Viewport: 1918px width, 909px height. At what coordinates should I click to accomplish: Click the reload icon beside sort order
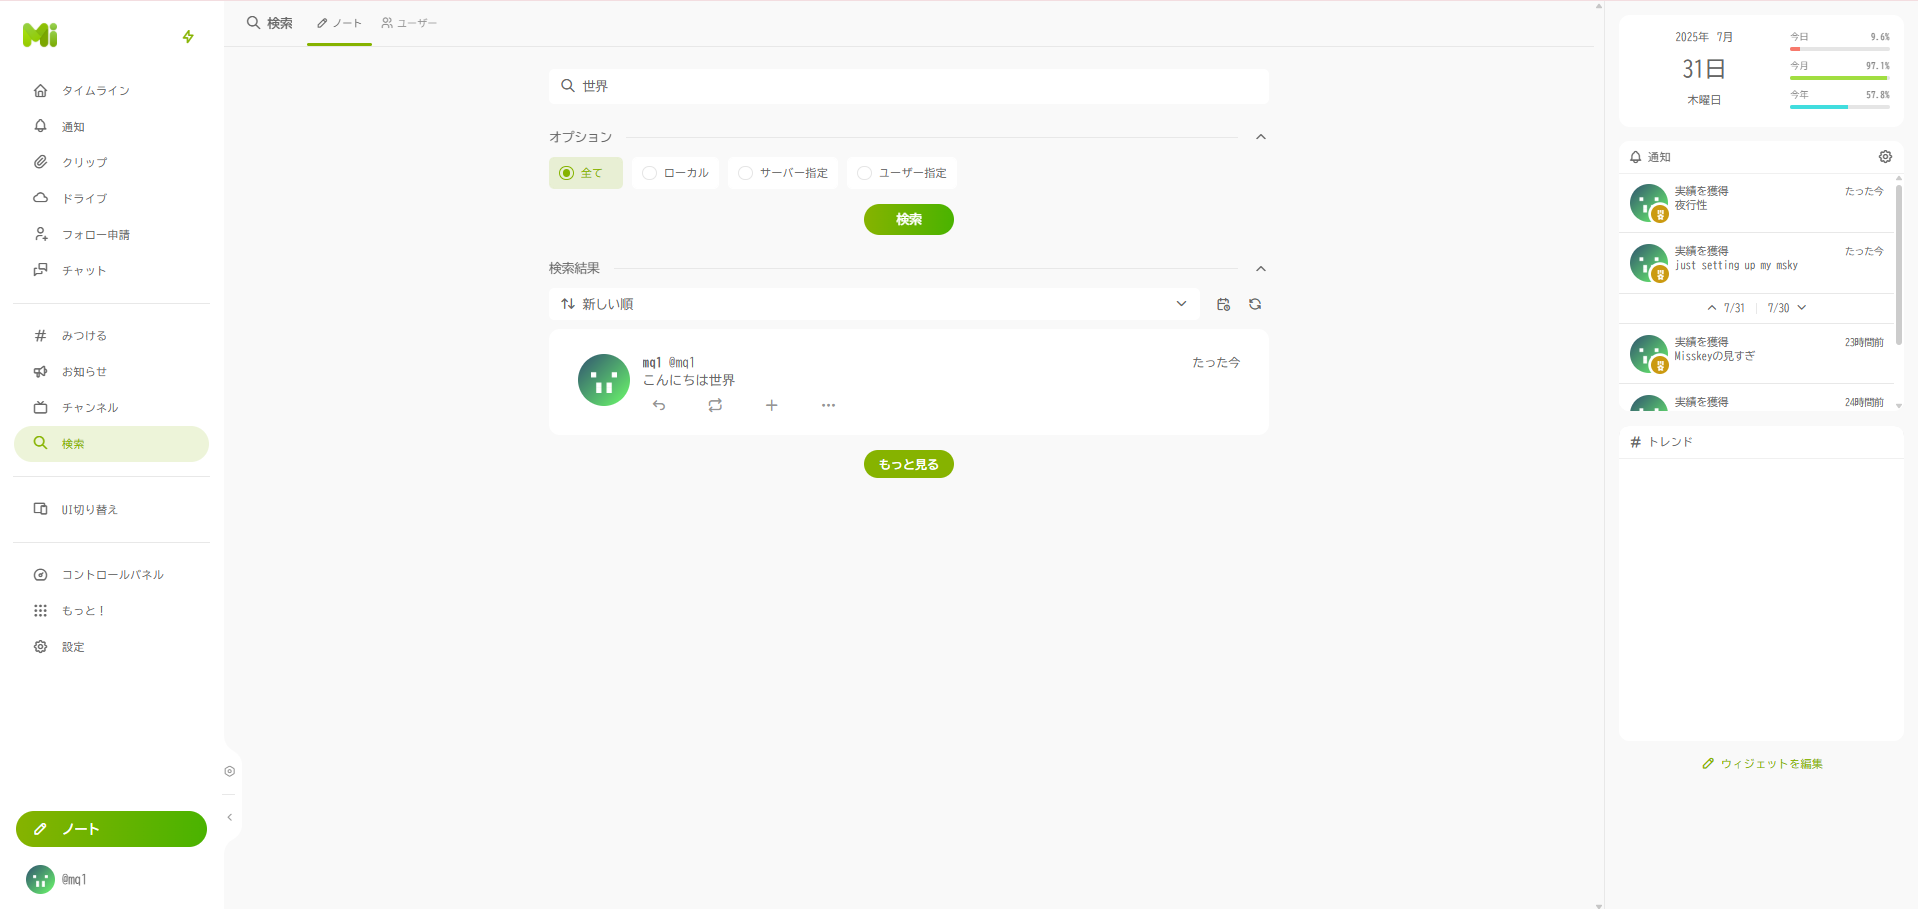tap(1255, 304)
